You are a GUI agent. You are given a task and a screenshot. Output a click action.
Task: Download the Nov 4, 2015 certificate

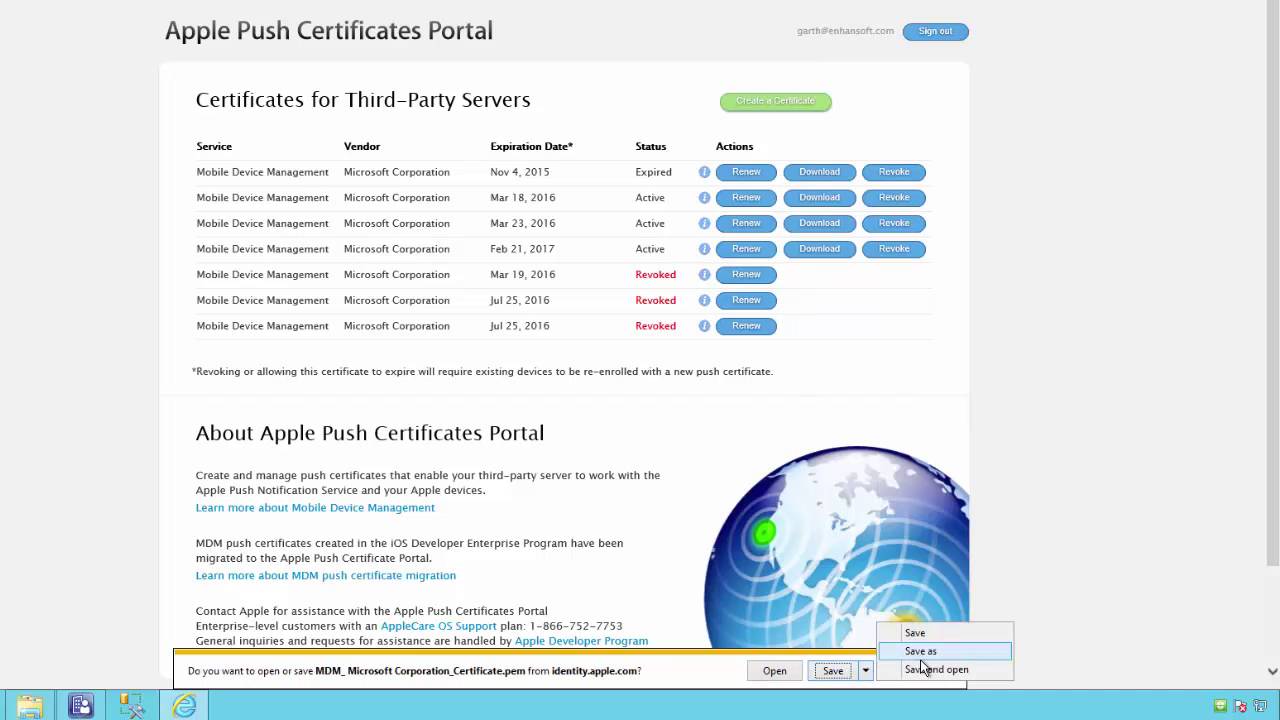pos(819,172)
